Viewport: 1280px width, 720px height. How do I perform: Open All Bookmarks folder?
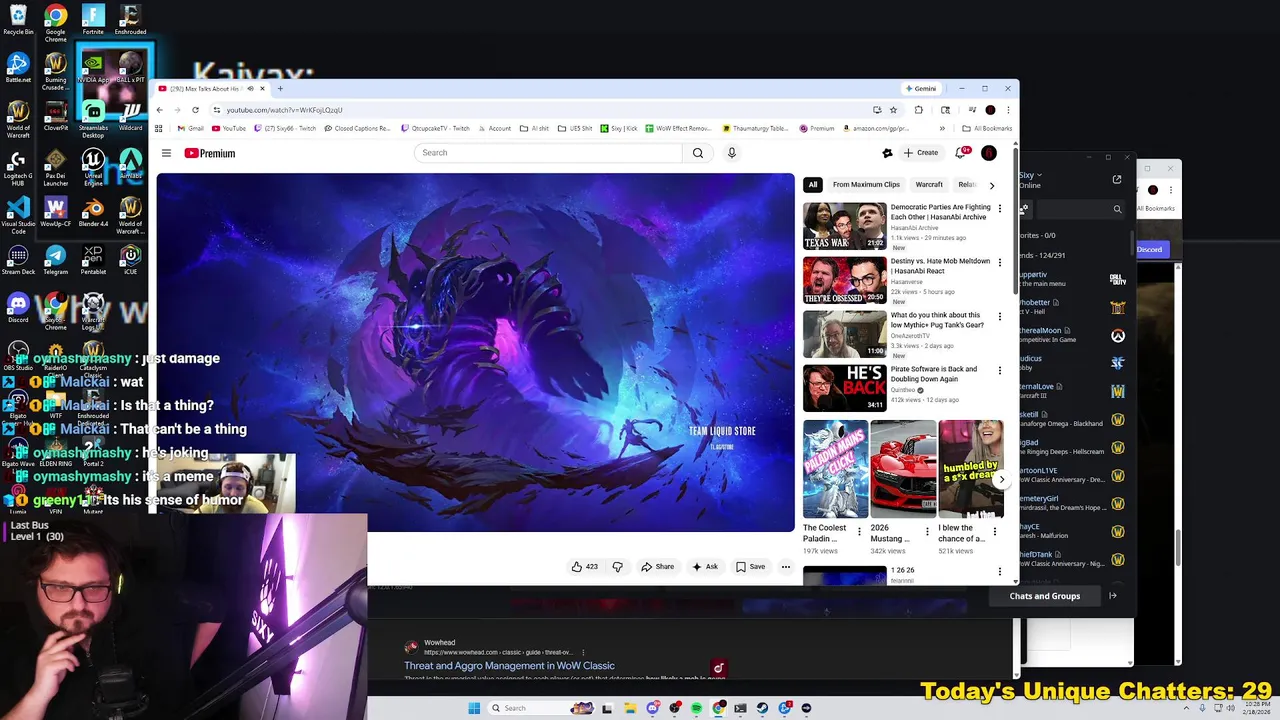(x=987, y=128)
